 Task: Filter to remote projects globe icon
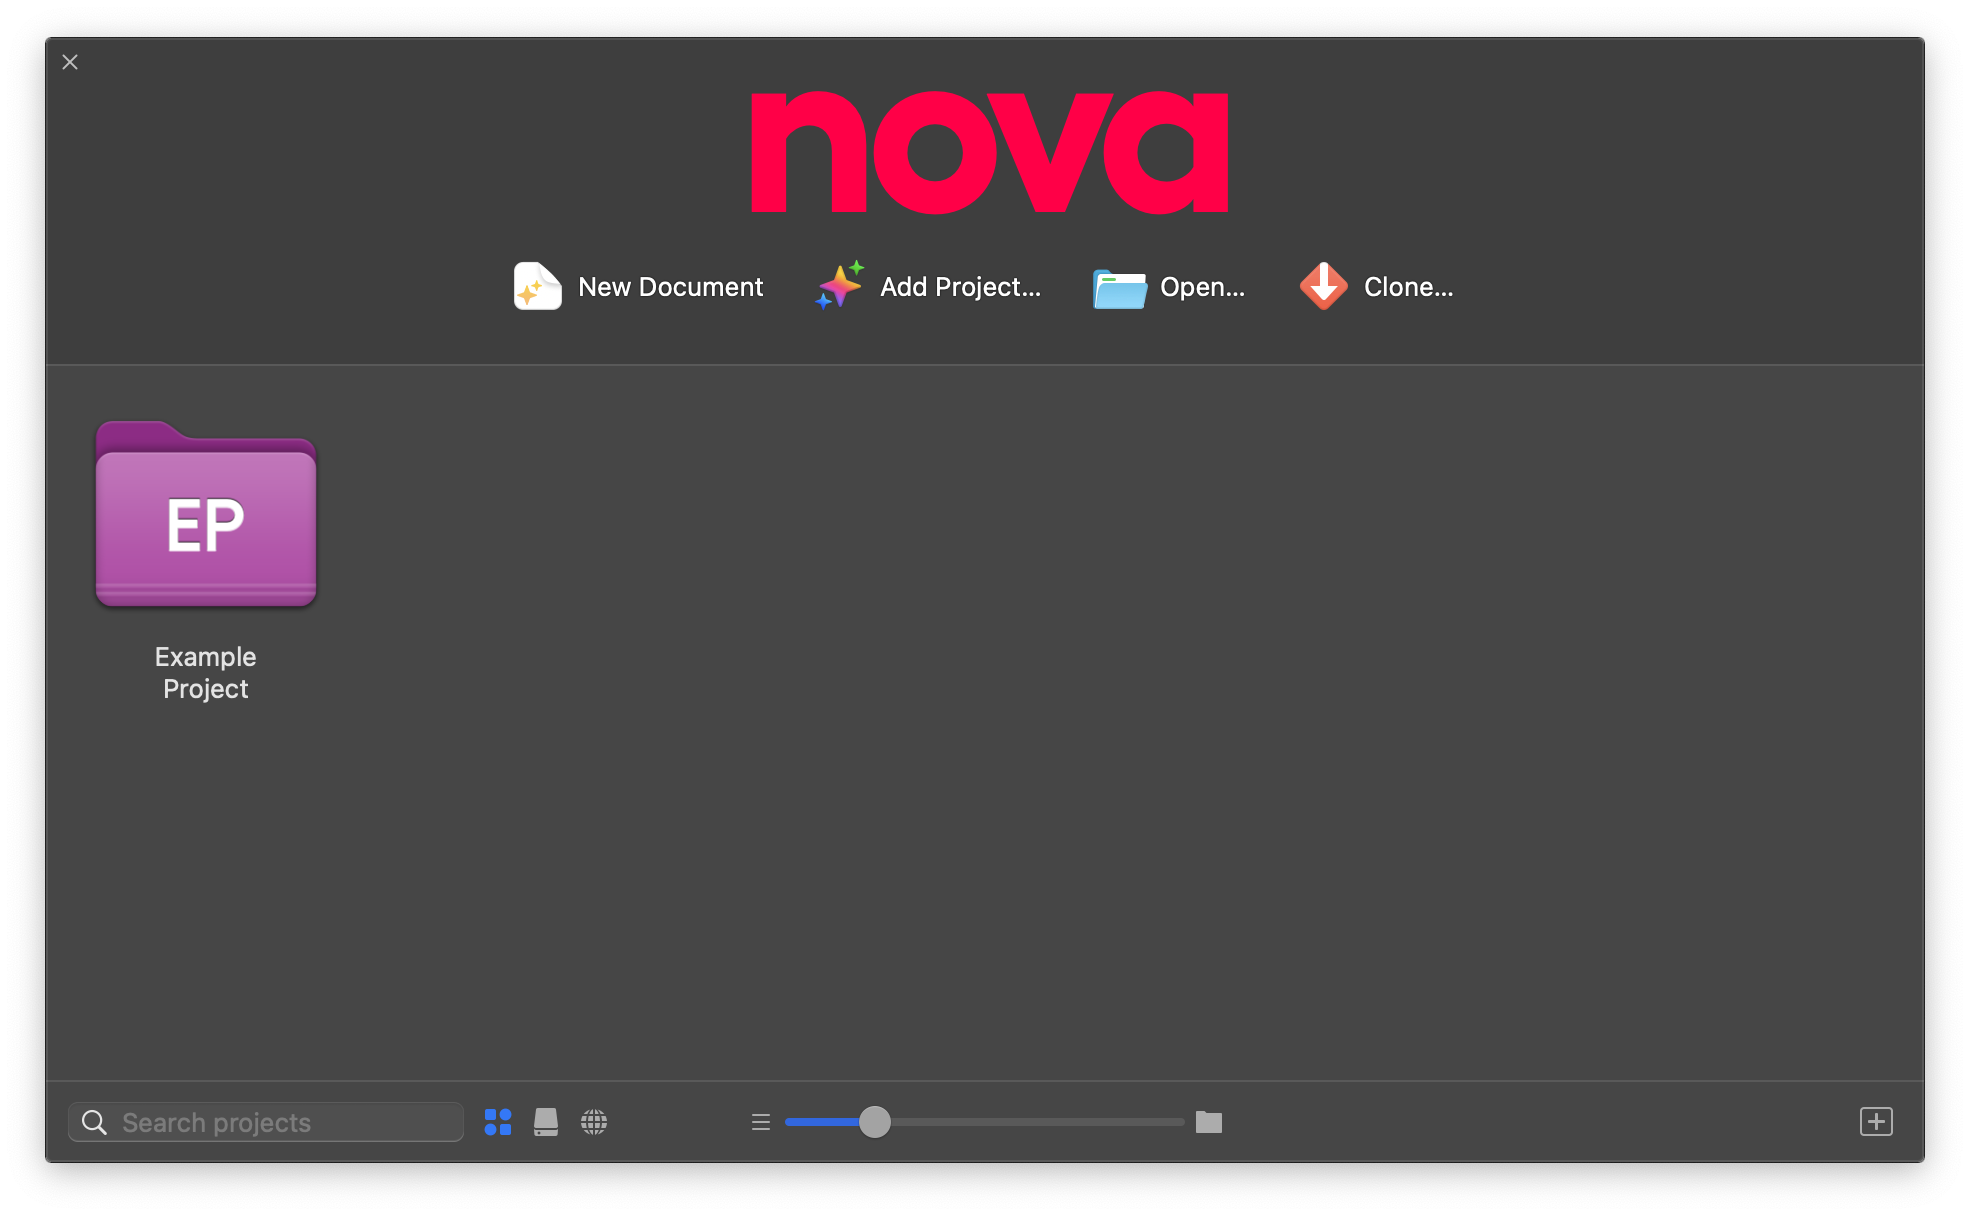594,1122
